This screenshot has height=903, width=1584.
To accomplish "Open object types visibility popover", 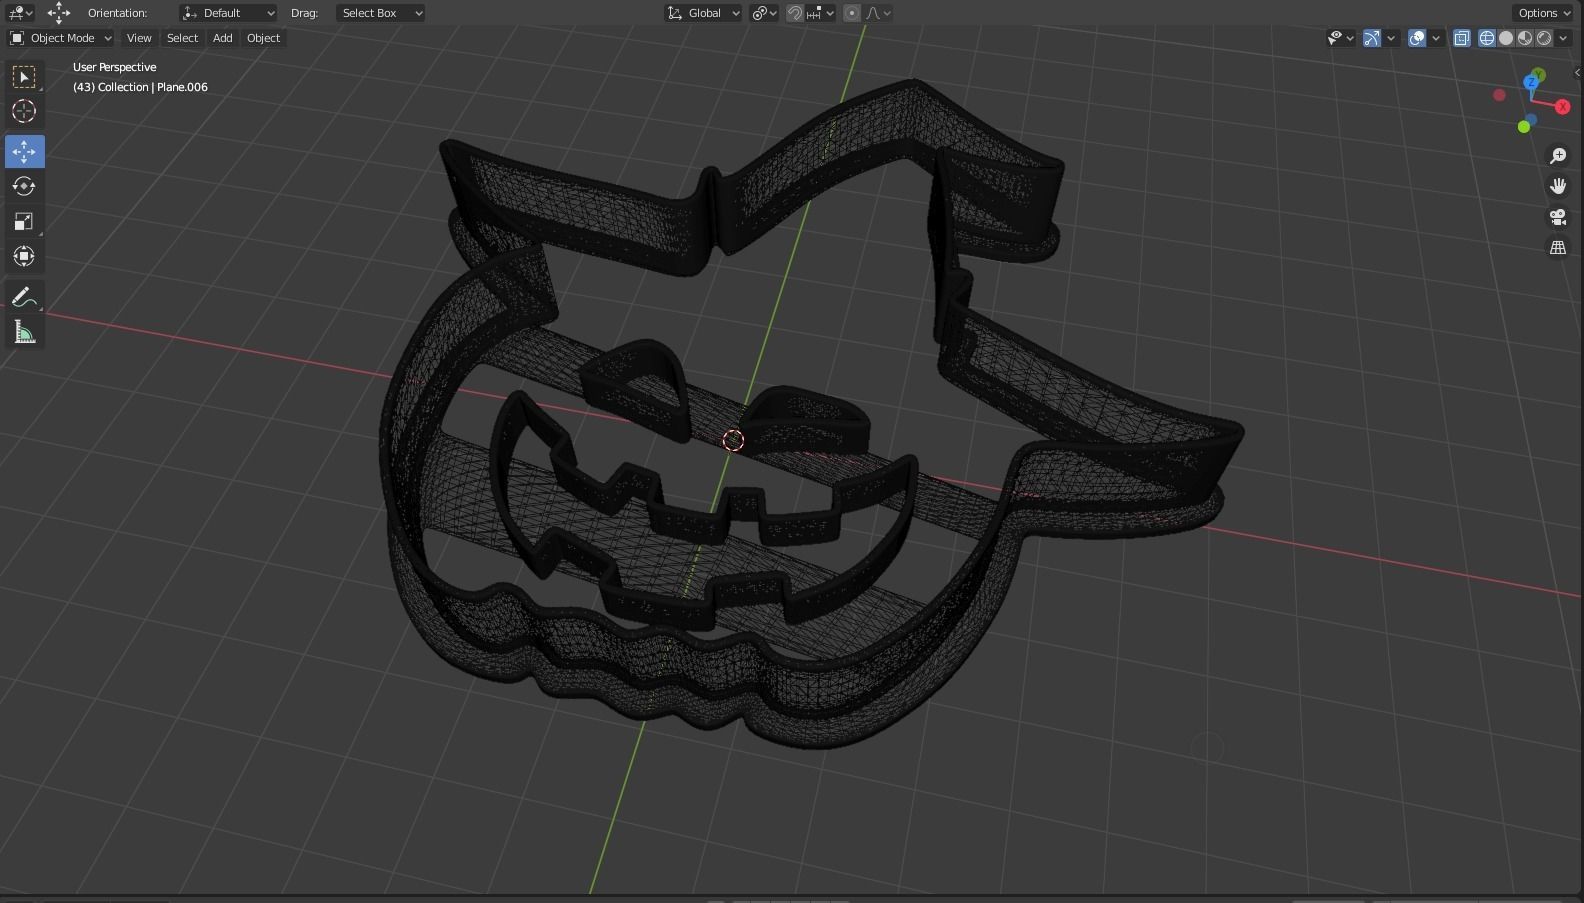I will pos(1340,38).
